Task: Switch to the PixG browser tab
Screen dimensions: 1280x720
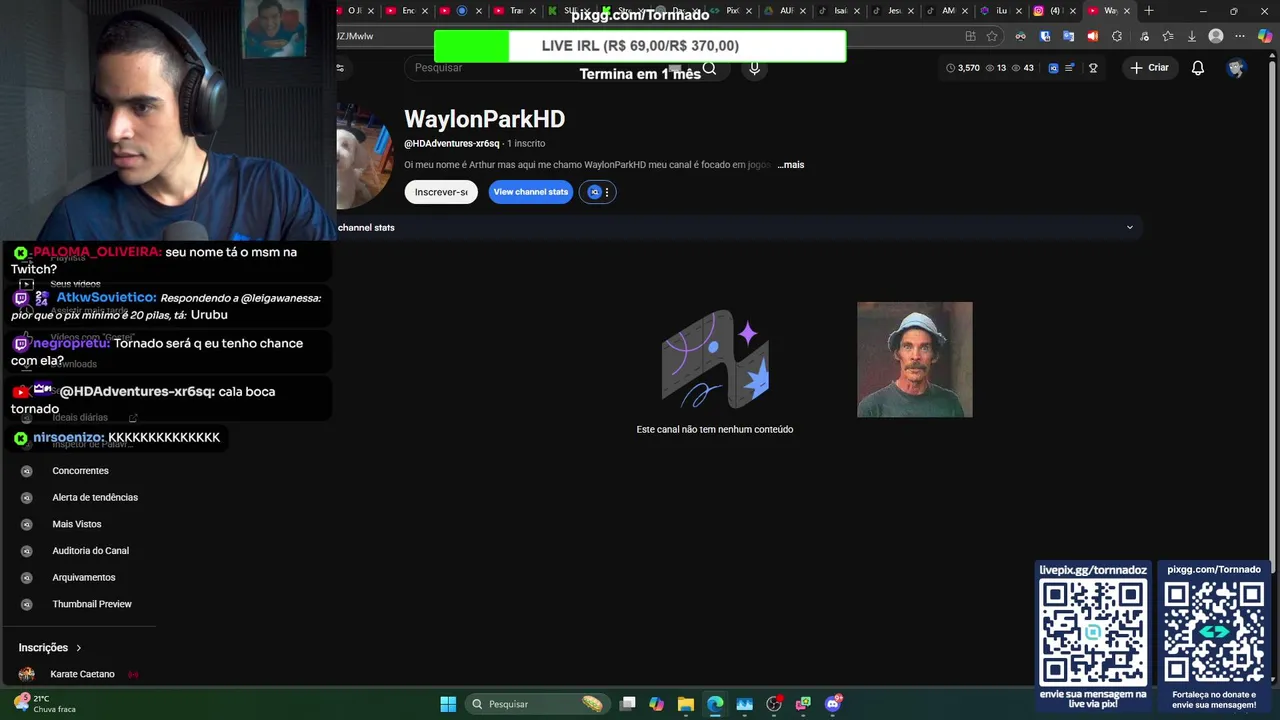Action: [x=727, y=11]
